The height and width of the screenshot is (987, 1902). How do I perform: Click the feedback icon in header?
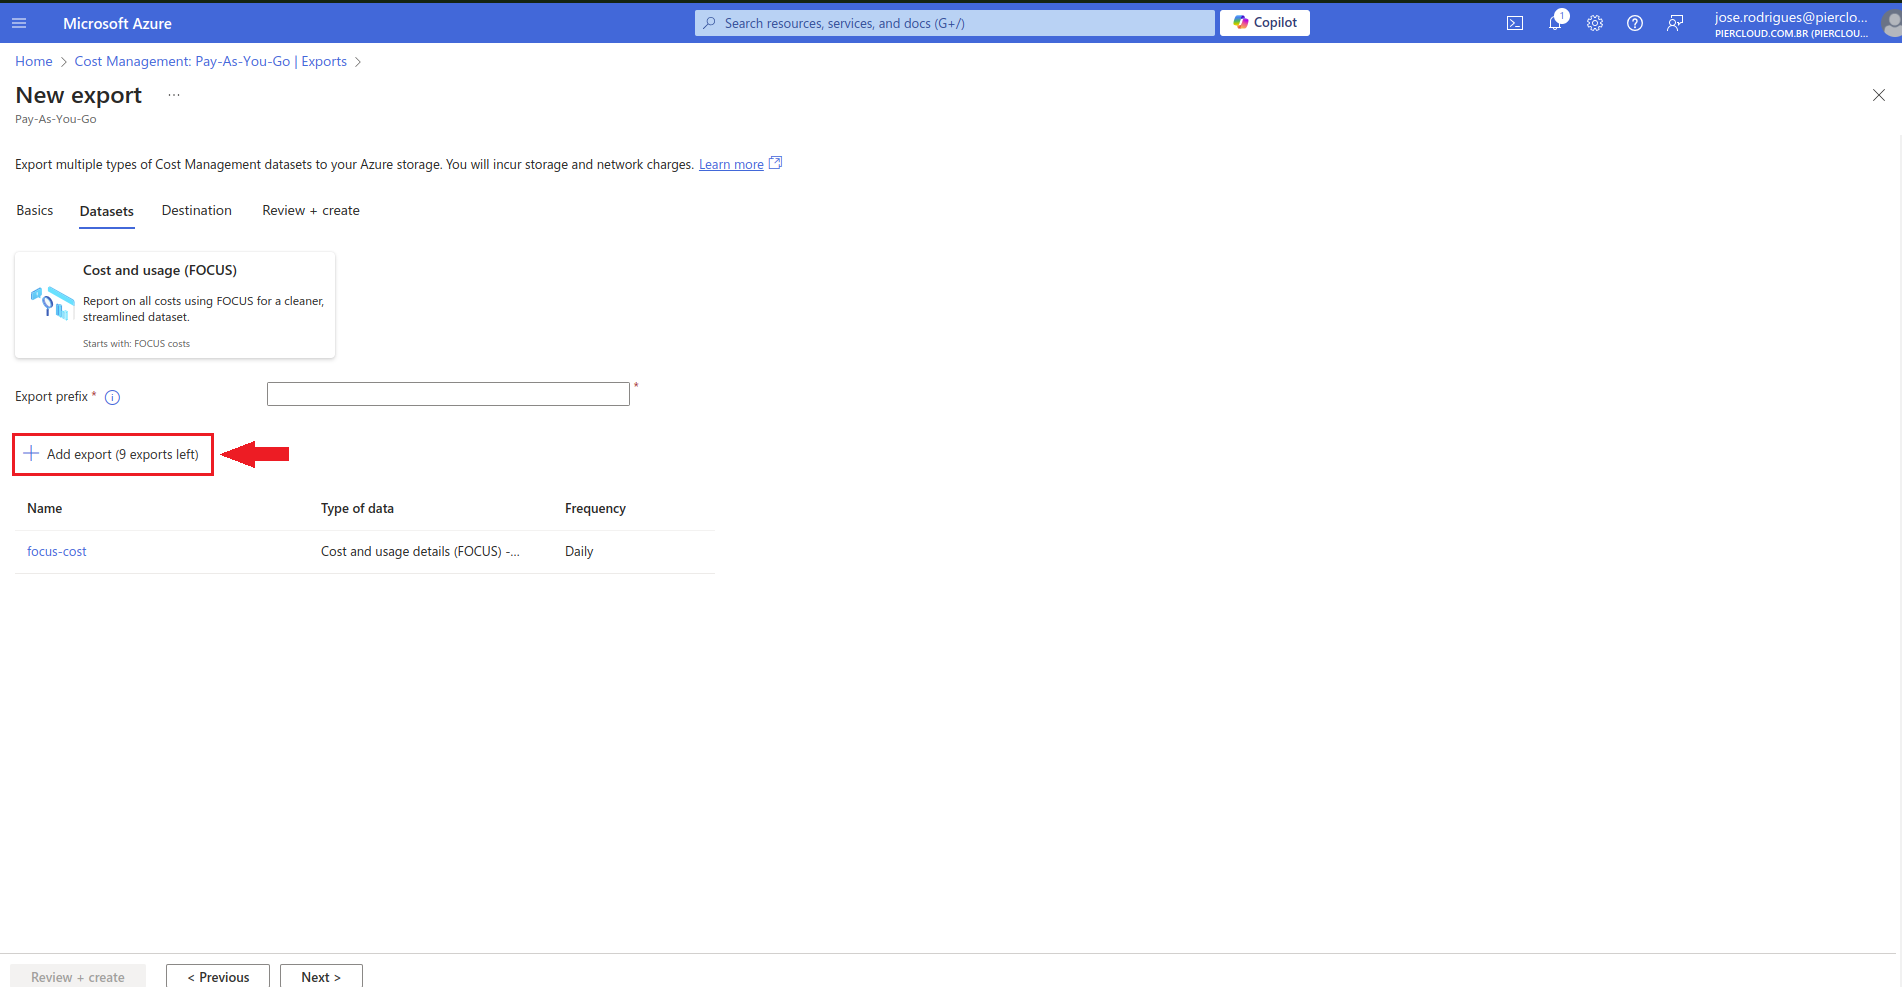click(x=1675, y=23)
